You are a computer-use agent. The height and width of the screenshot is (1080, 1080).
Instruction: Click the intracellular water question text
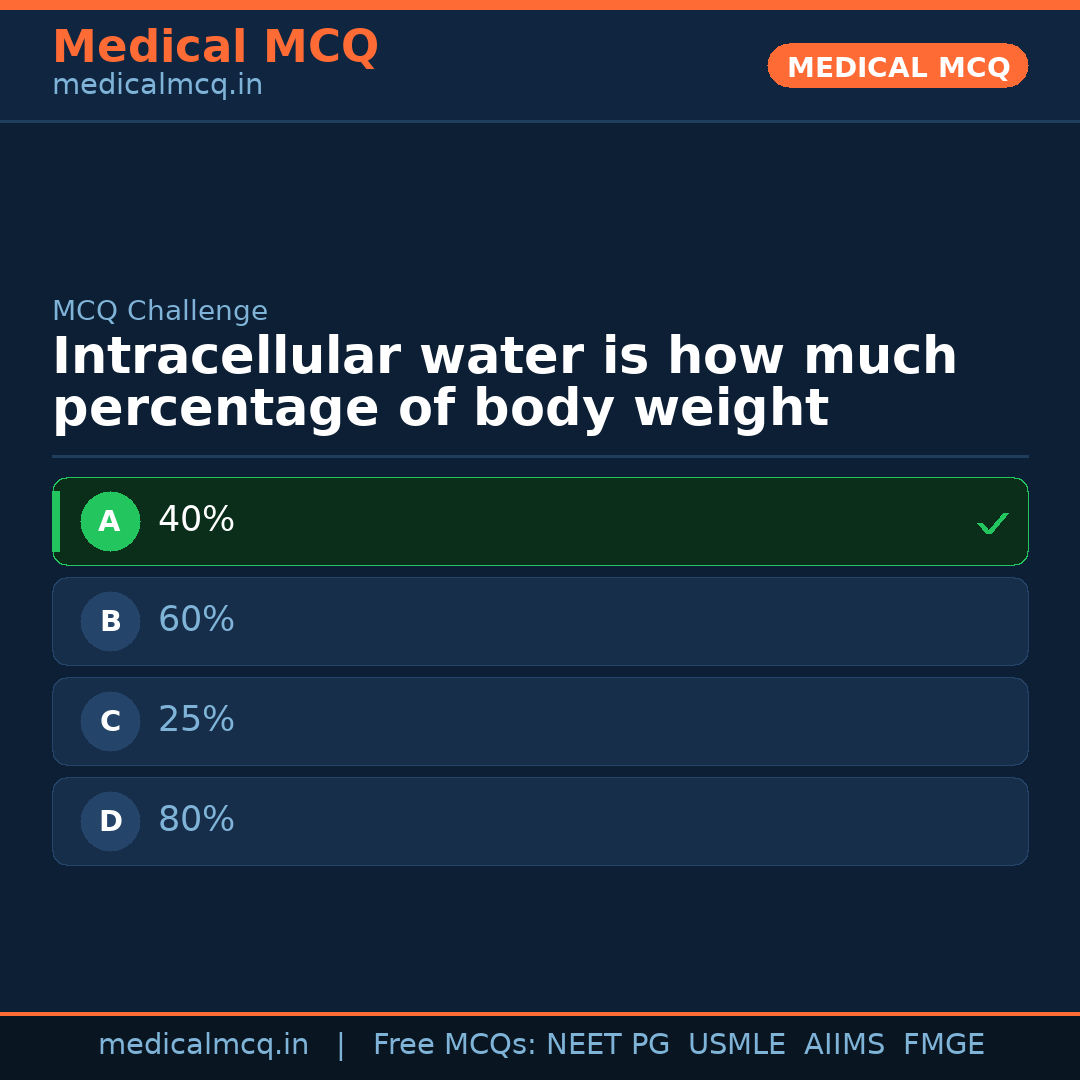click(504, 383)
